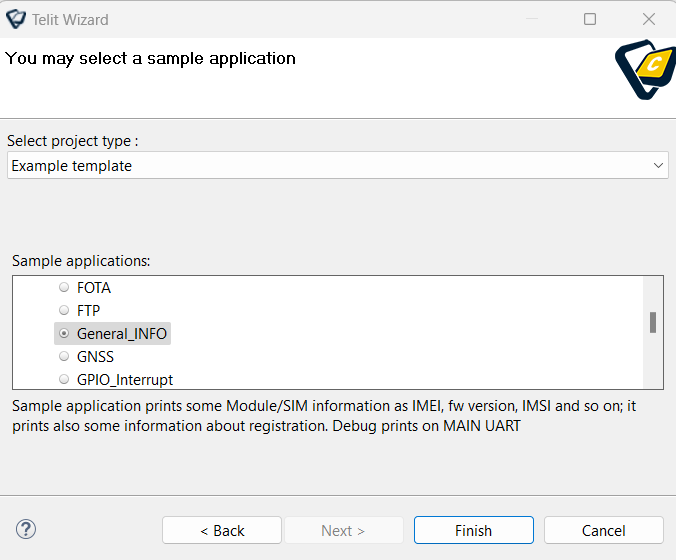Click the yellow C project logo
Image resolution: width=676 pixels, height=560 pixels.
click(645, 69)
